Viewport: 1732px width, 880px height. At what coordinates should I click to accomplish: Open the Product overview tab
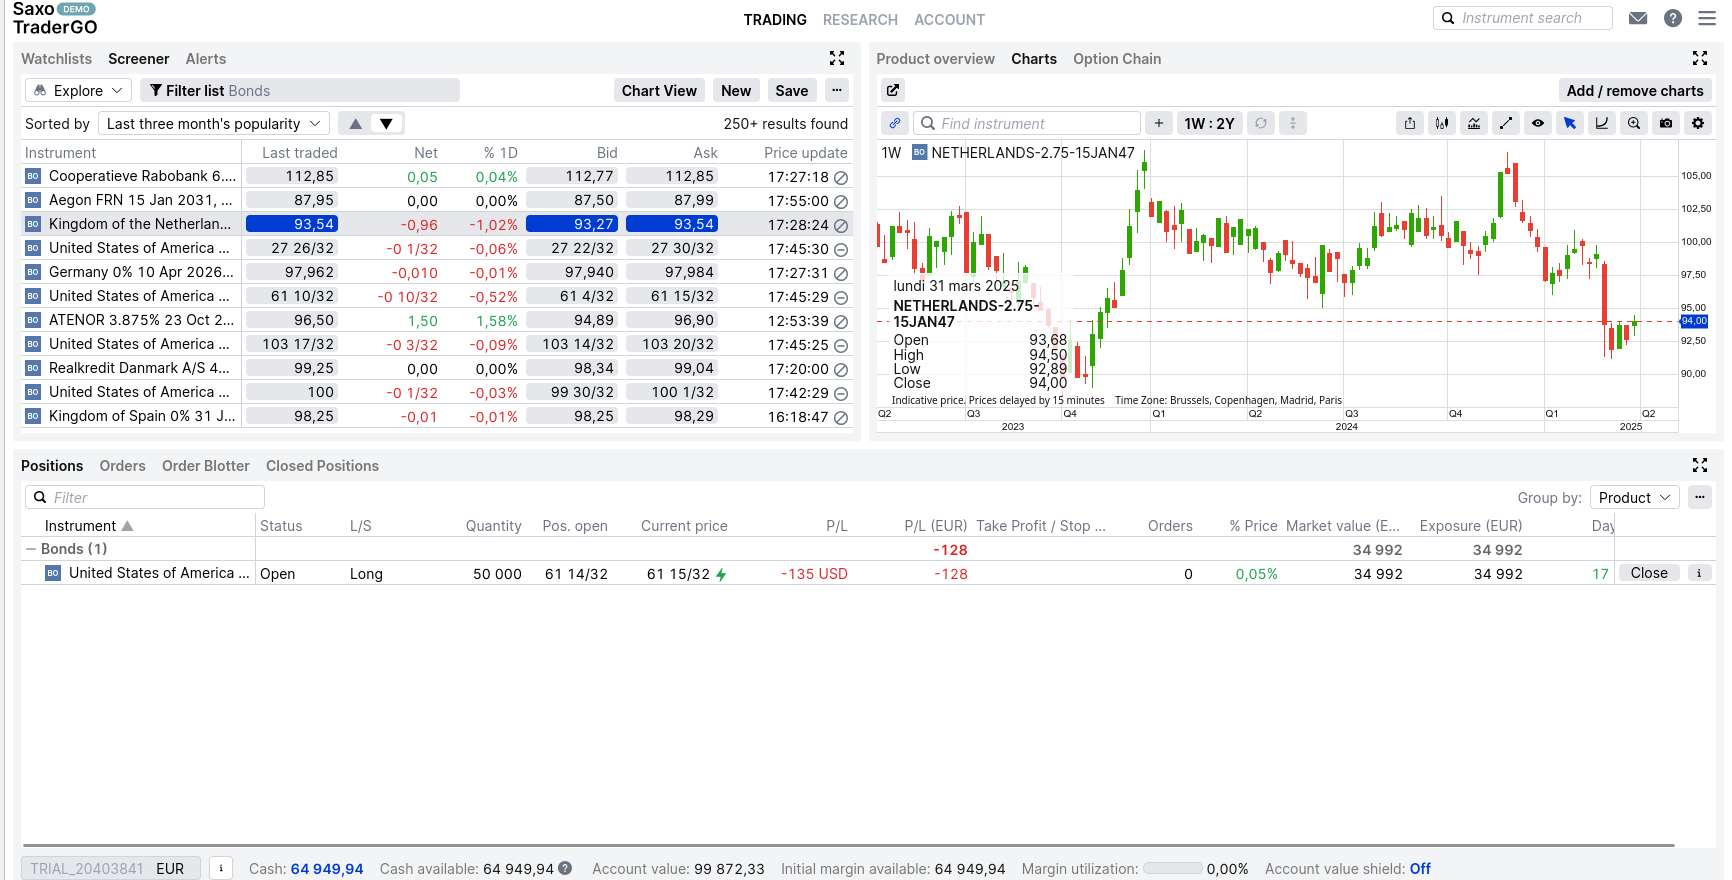(x=935, y=58)
